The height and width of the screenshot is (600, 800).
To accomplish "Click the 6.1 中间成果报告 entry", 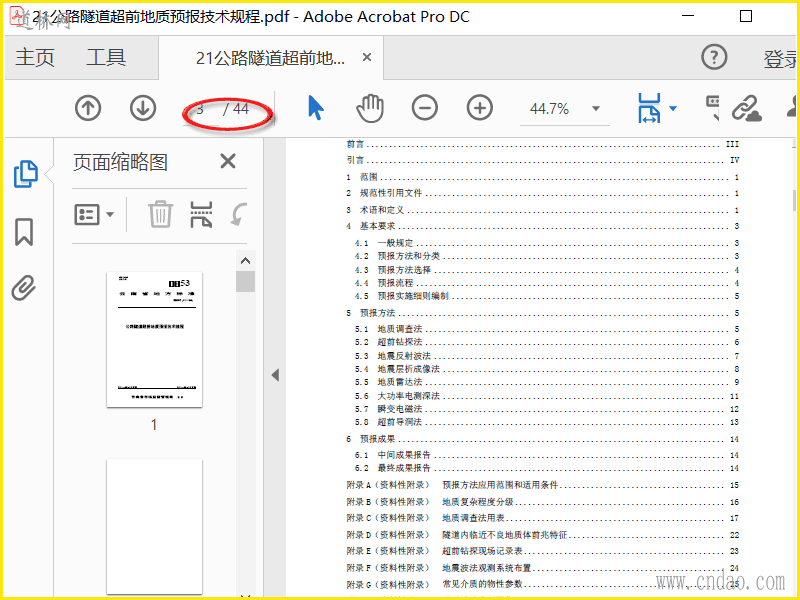I will 547,455.
